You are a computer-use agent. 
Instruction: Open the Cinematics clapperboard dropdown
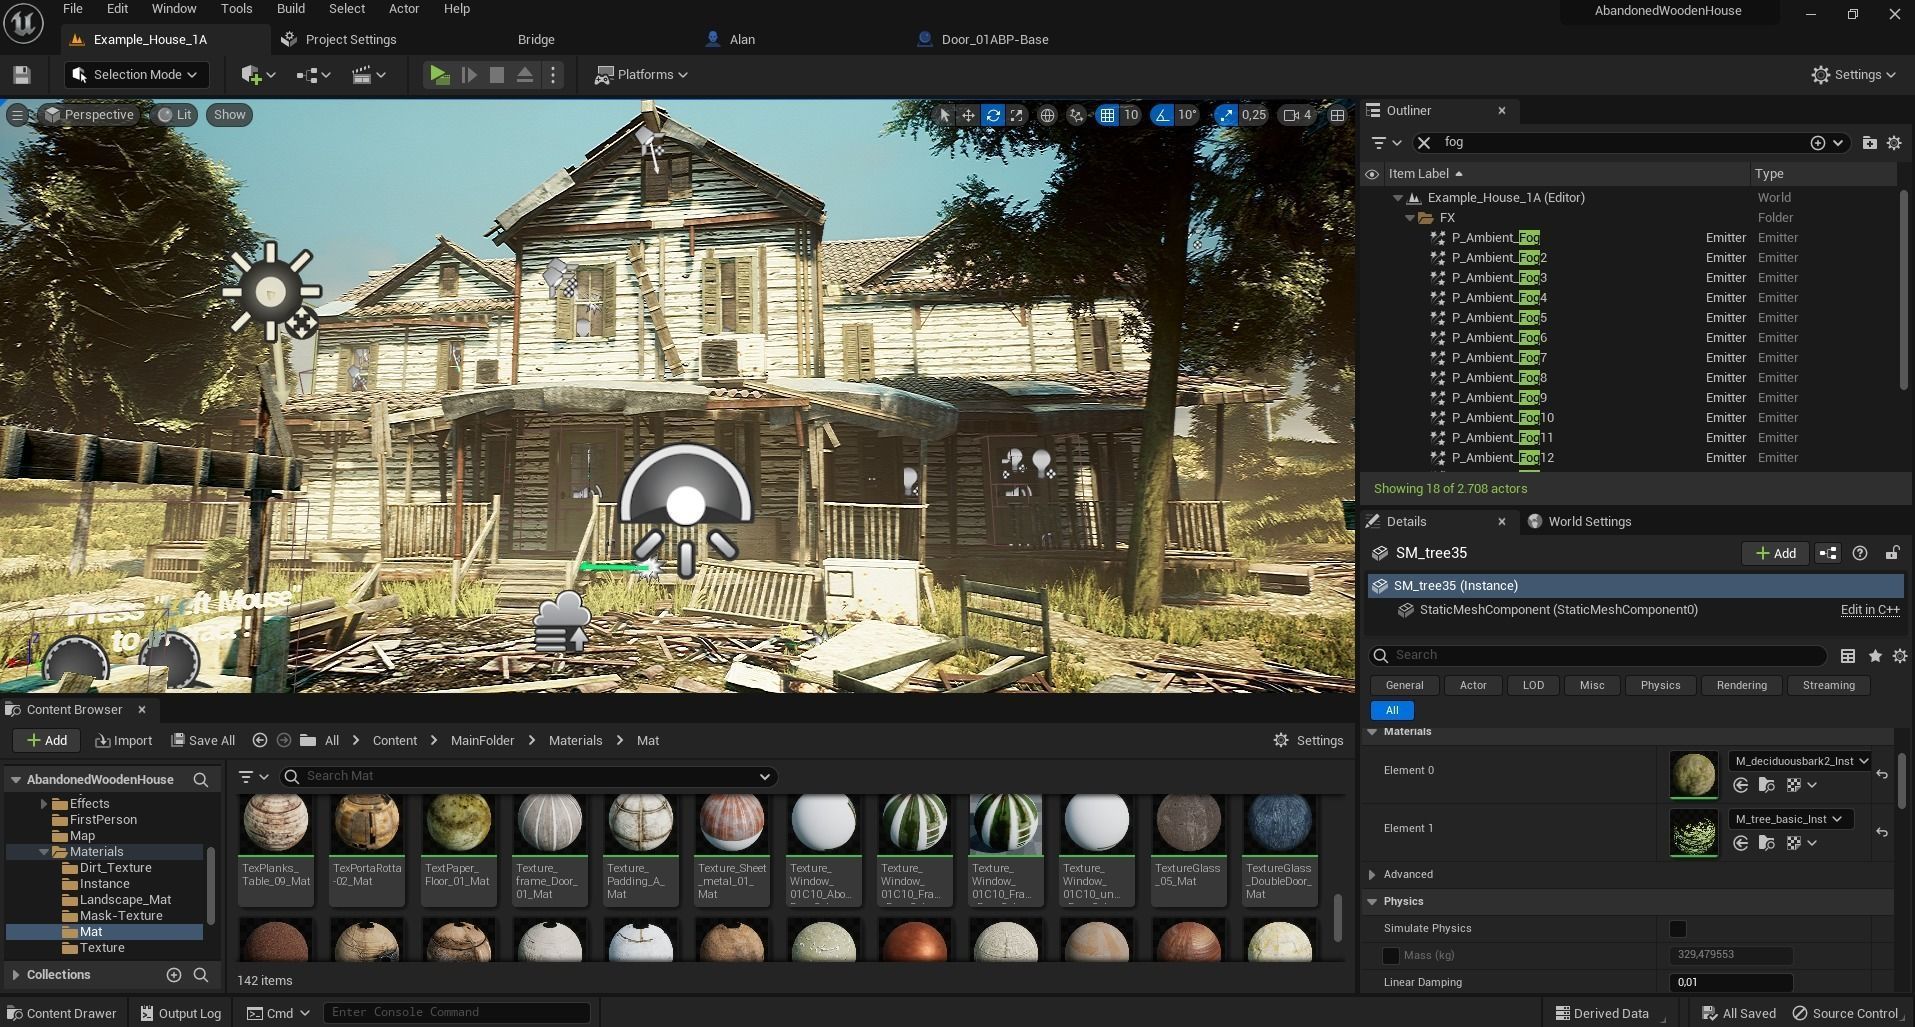[x=369, y=75]
